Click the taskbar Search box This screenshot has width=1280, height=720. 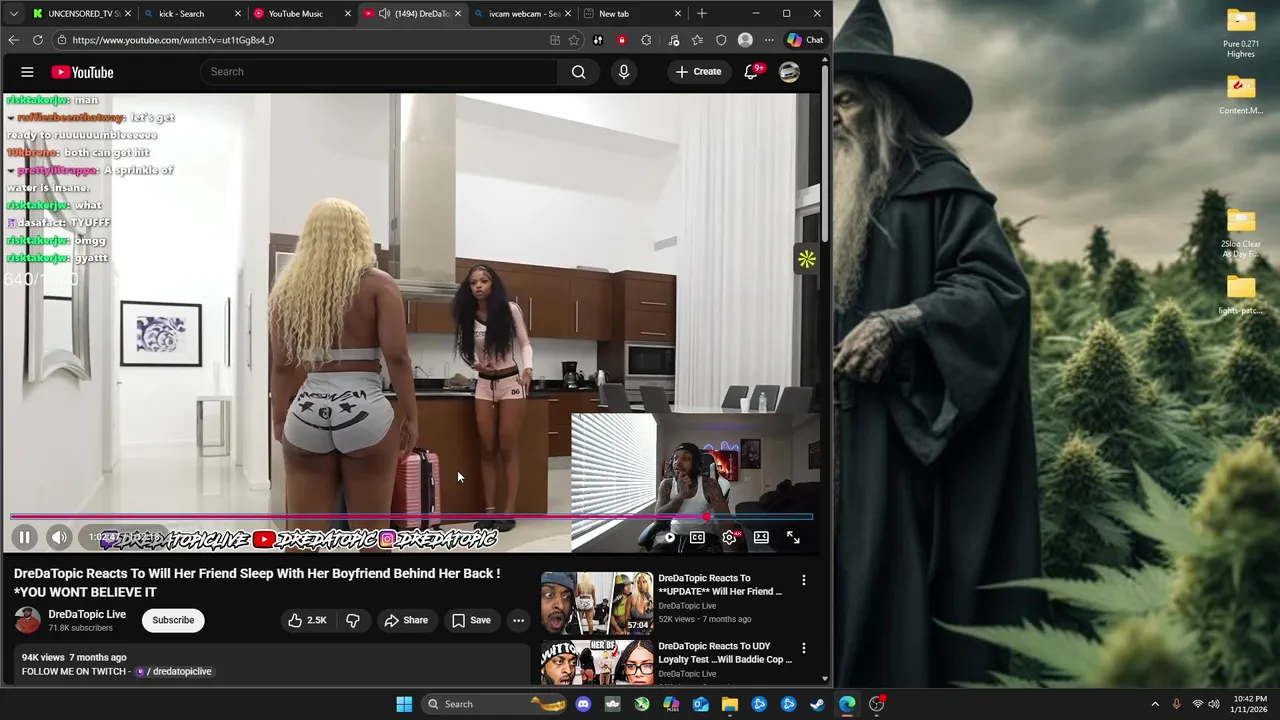click(495, 704)
